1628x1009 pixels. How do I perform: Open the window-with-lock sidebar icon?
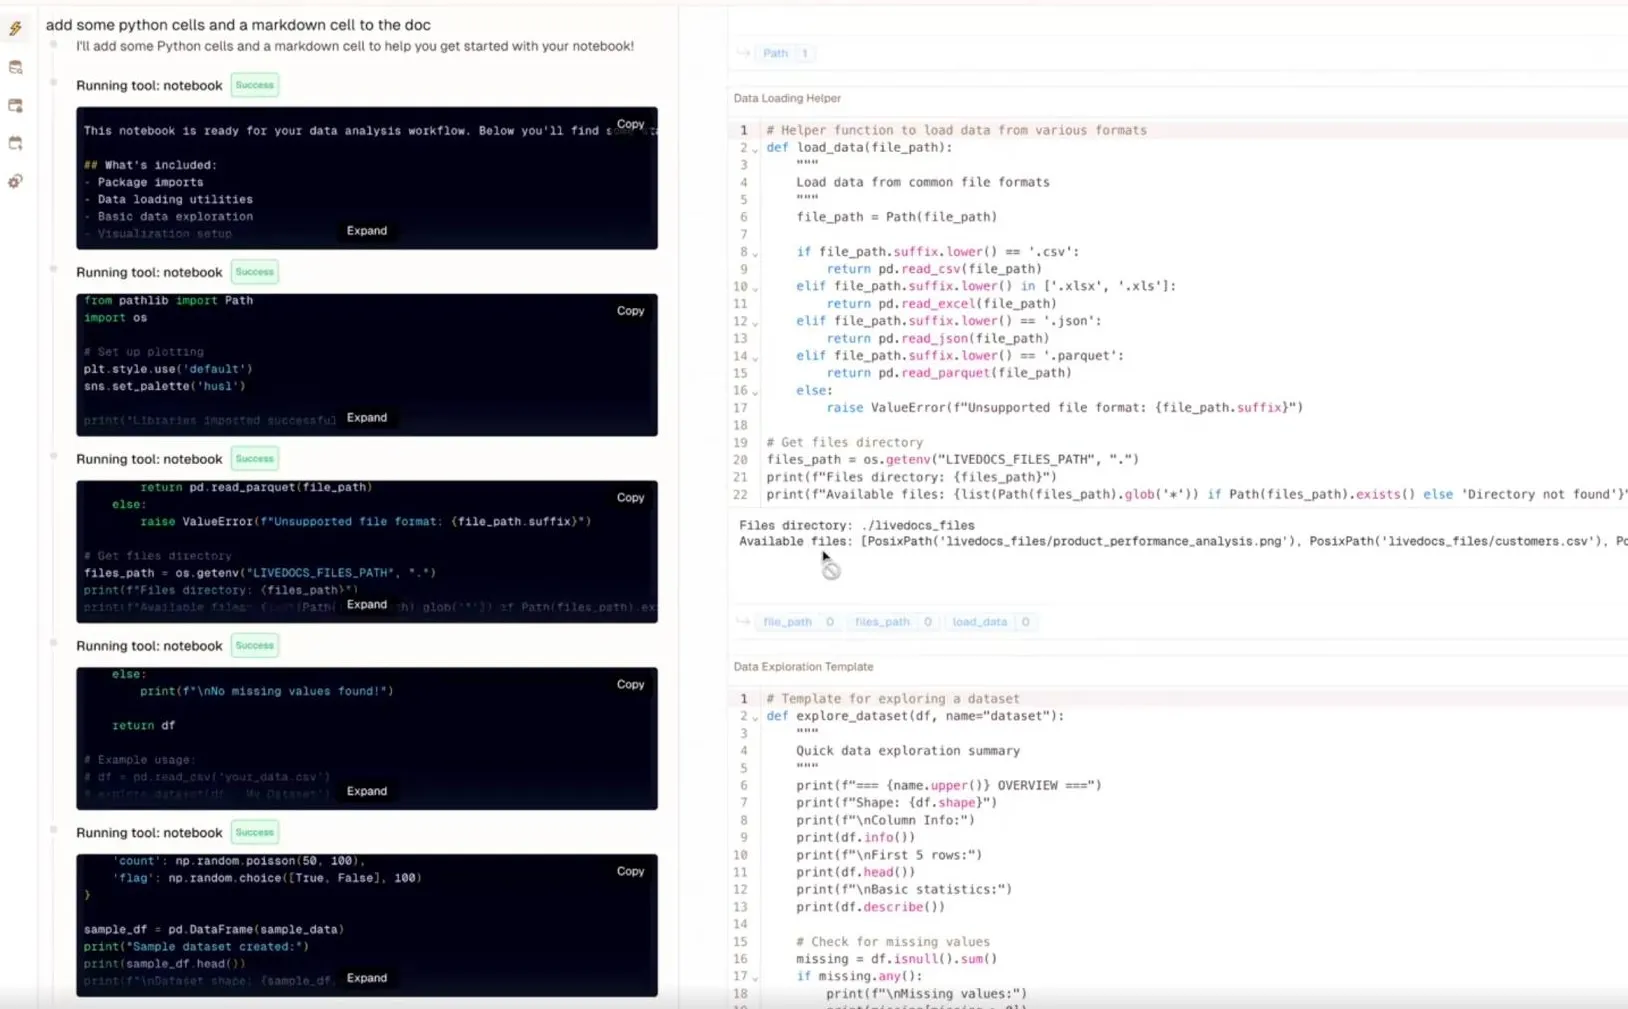pyautogui.click(x=15, y=105)
